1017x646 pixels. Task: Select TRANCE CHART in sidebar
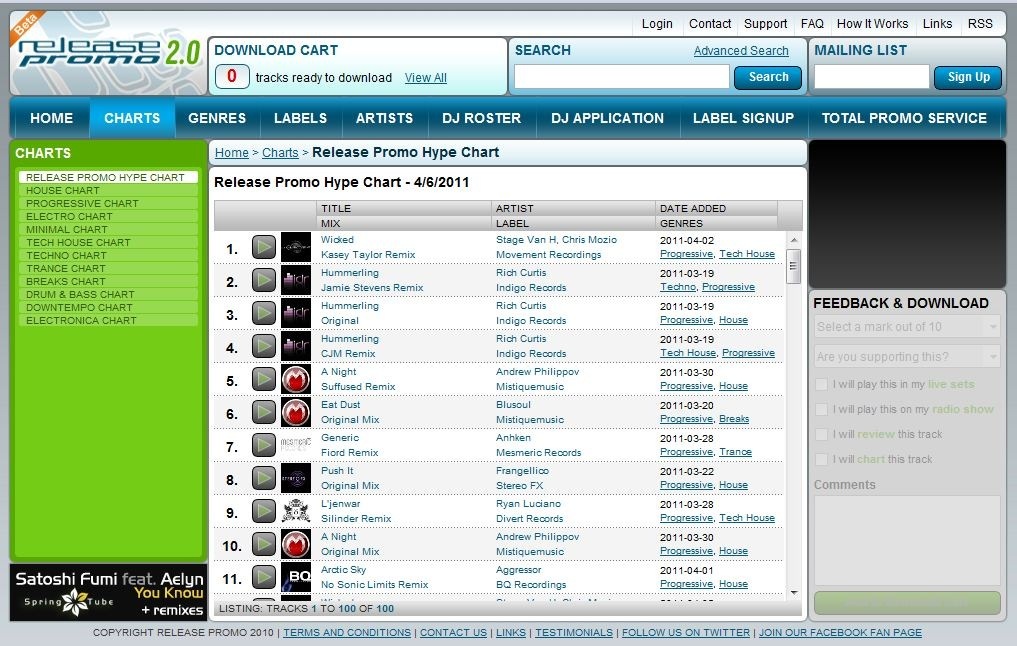(x=108, y=269)
